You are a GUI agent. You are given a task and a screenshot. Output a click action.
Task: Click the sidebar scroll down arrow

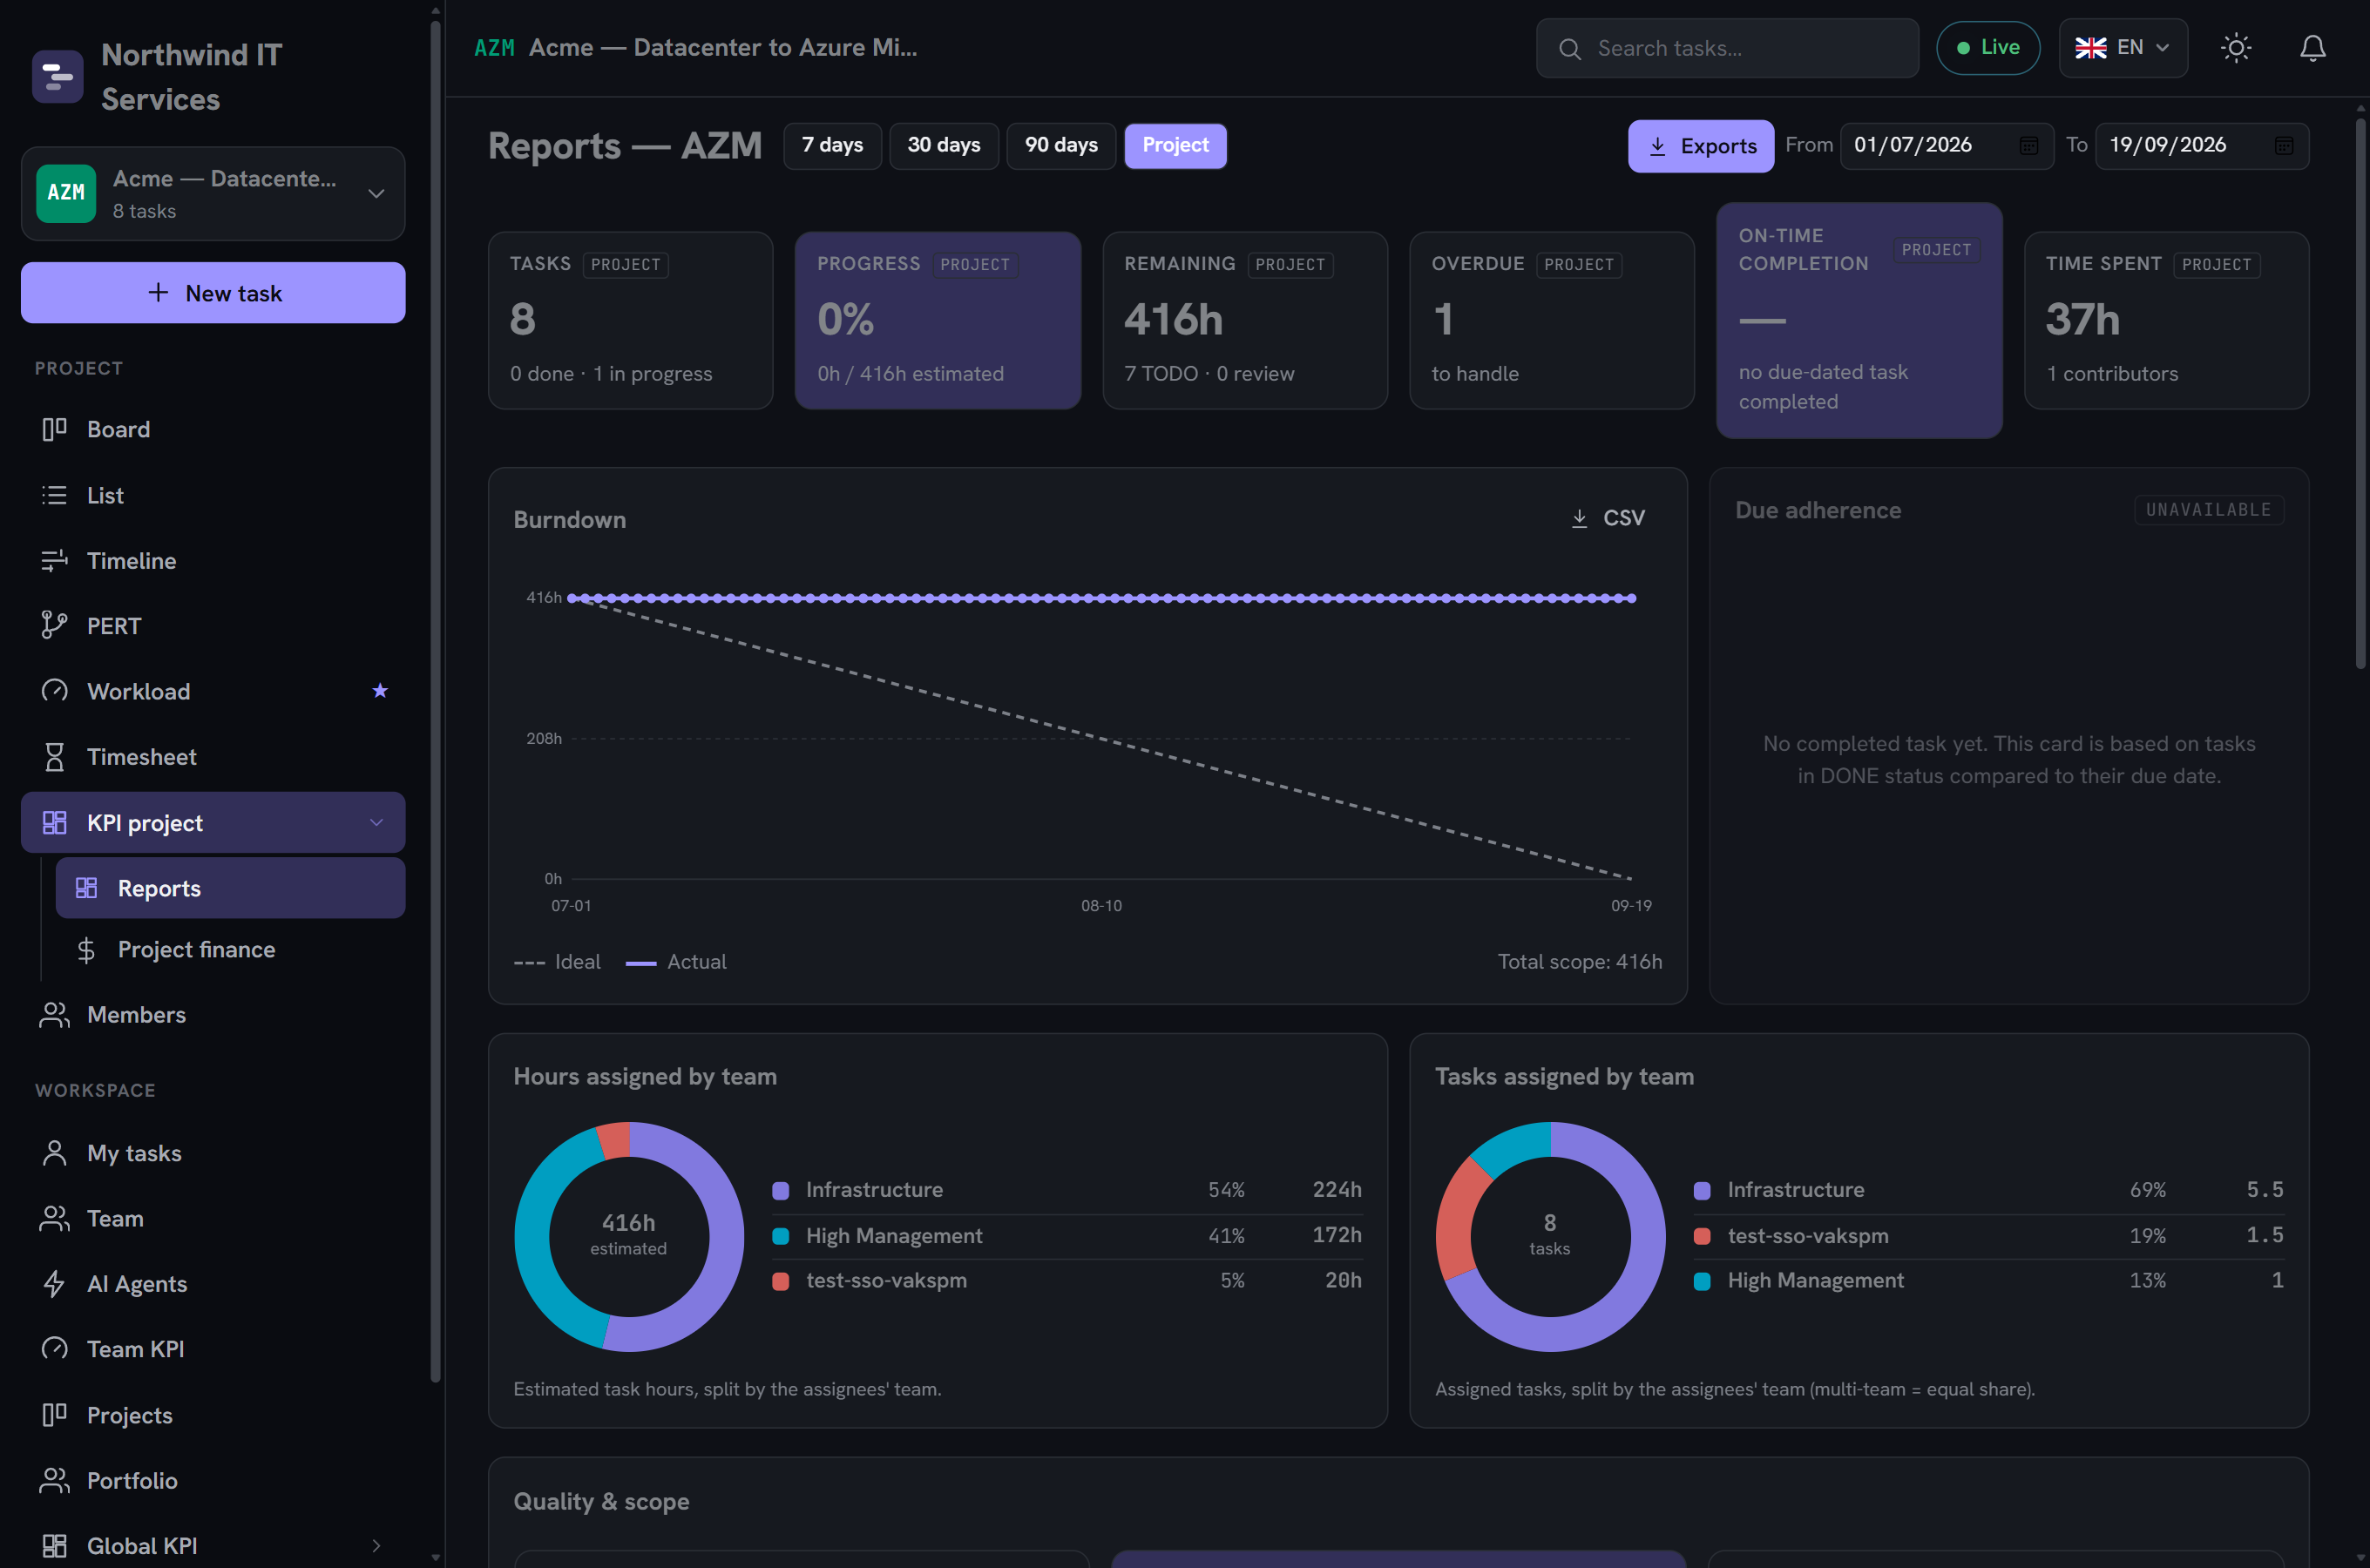click(435, 1557)
